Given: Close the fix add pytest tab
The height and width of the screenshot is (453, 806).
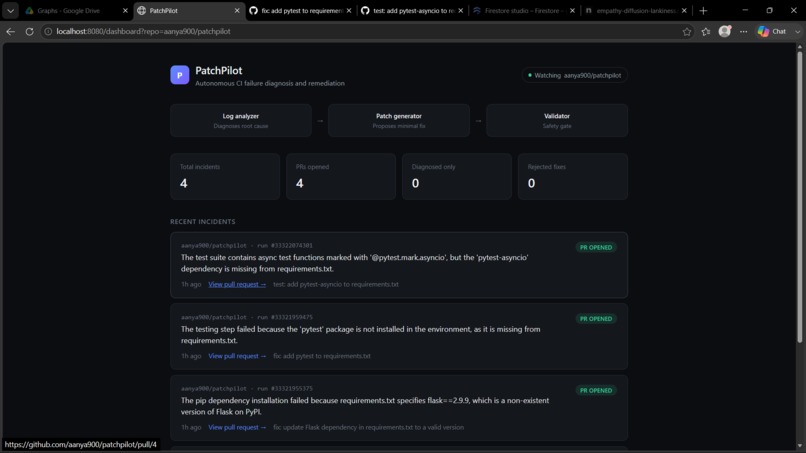Looking at the screenshot, I should [349, 10].
